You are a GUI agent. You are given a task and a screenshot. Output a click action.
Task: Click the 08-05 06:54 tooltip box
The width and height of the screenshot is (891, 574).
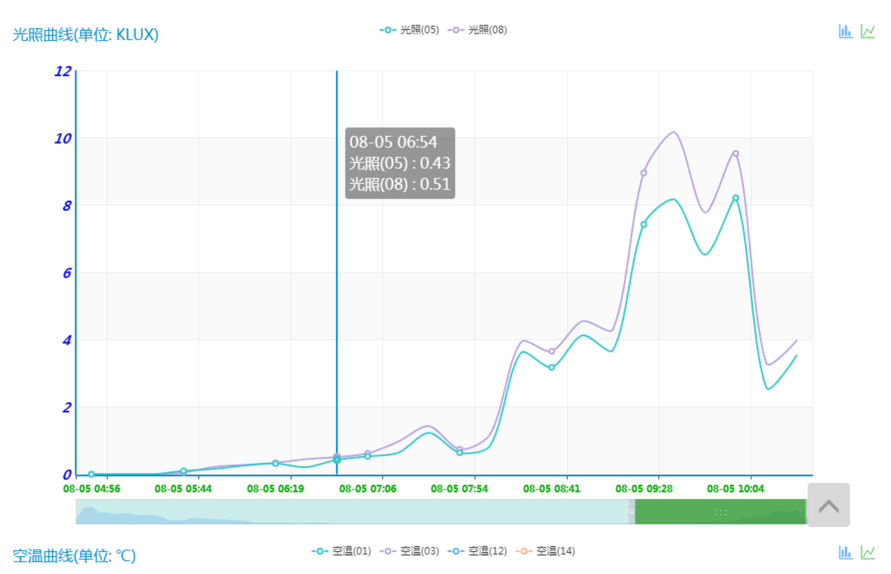(400, 163)
